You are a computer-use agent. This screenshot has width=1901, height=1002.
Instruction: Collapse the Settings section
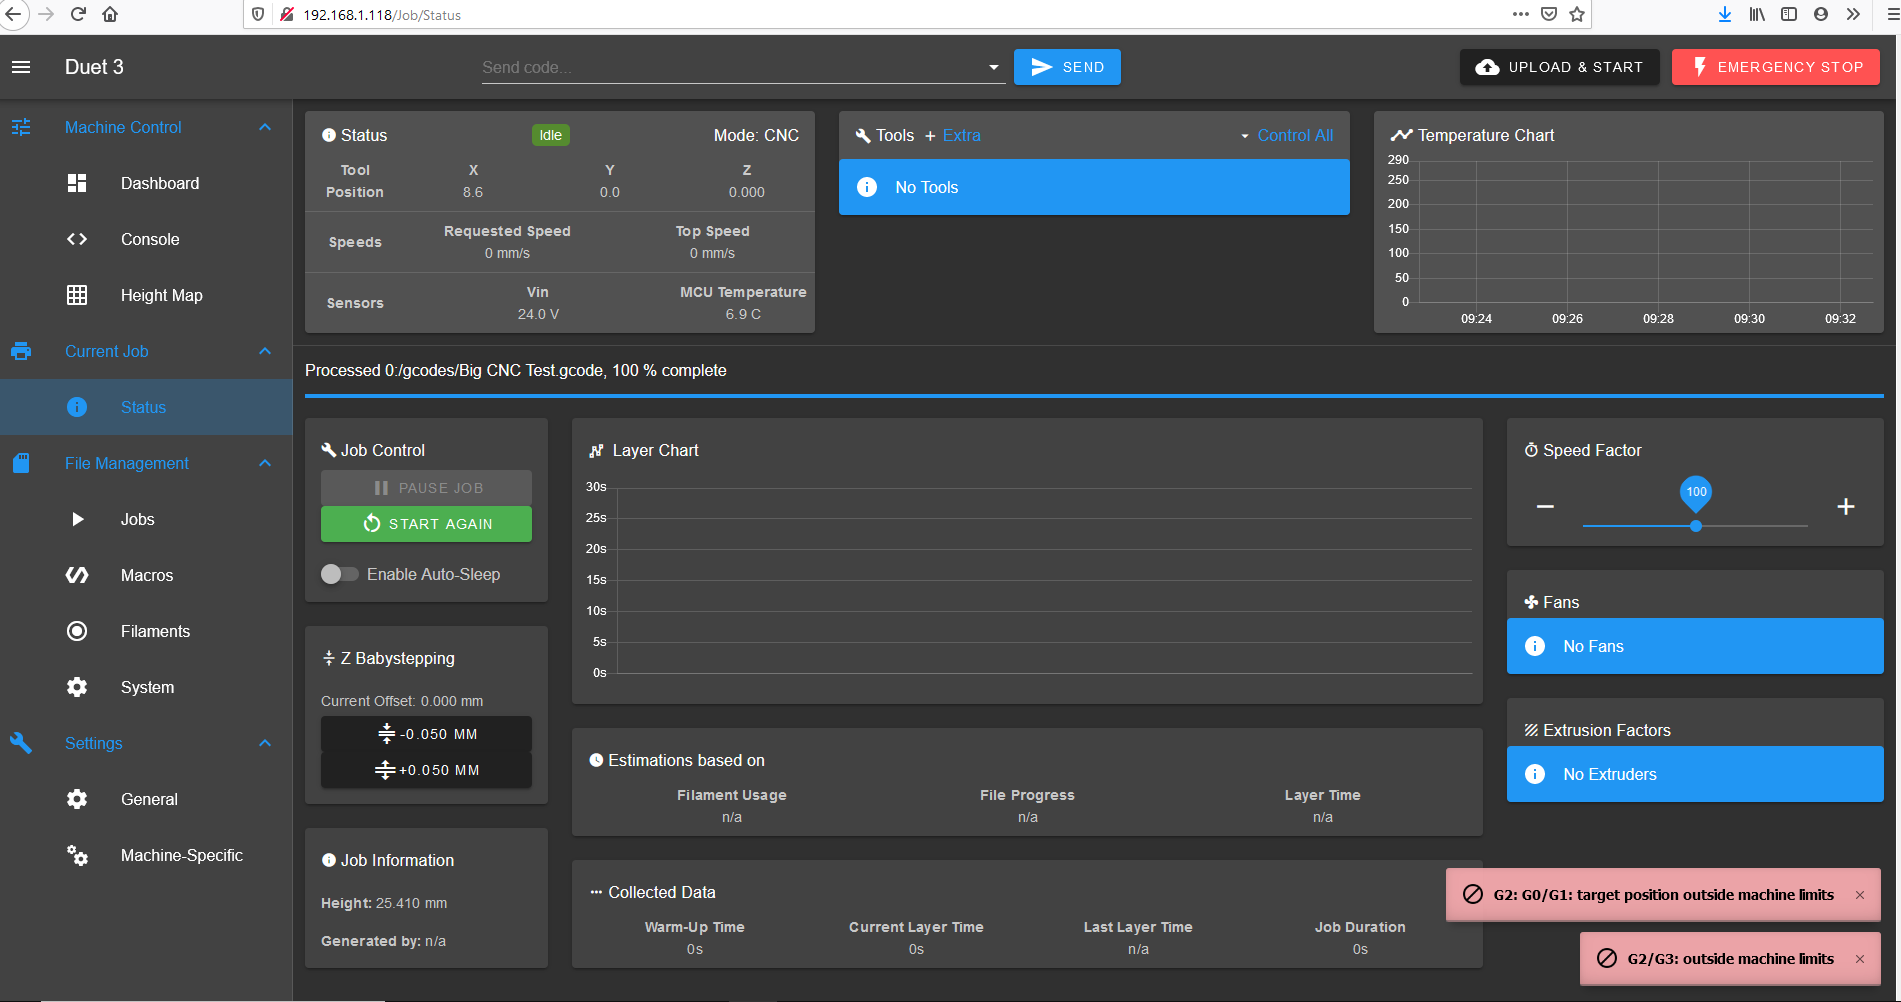(265, 743)
